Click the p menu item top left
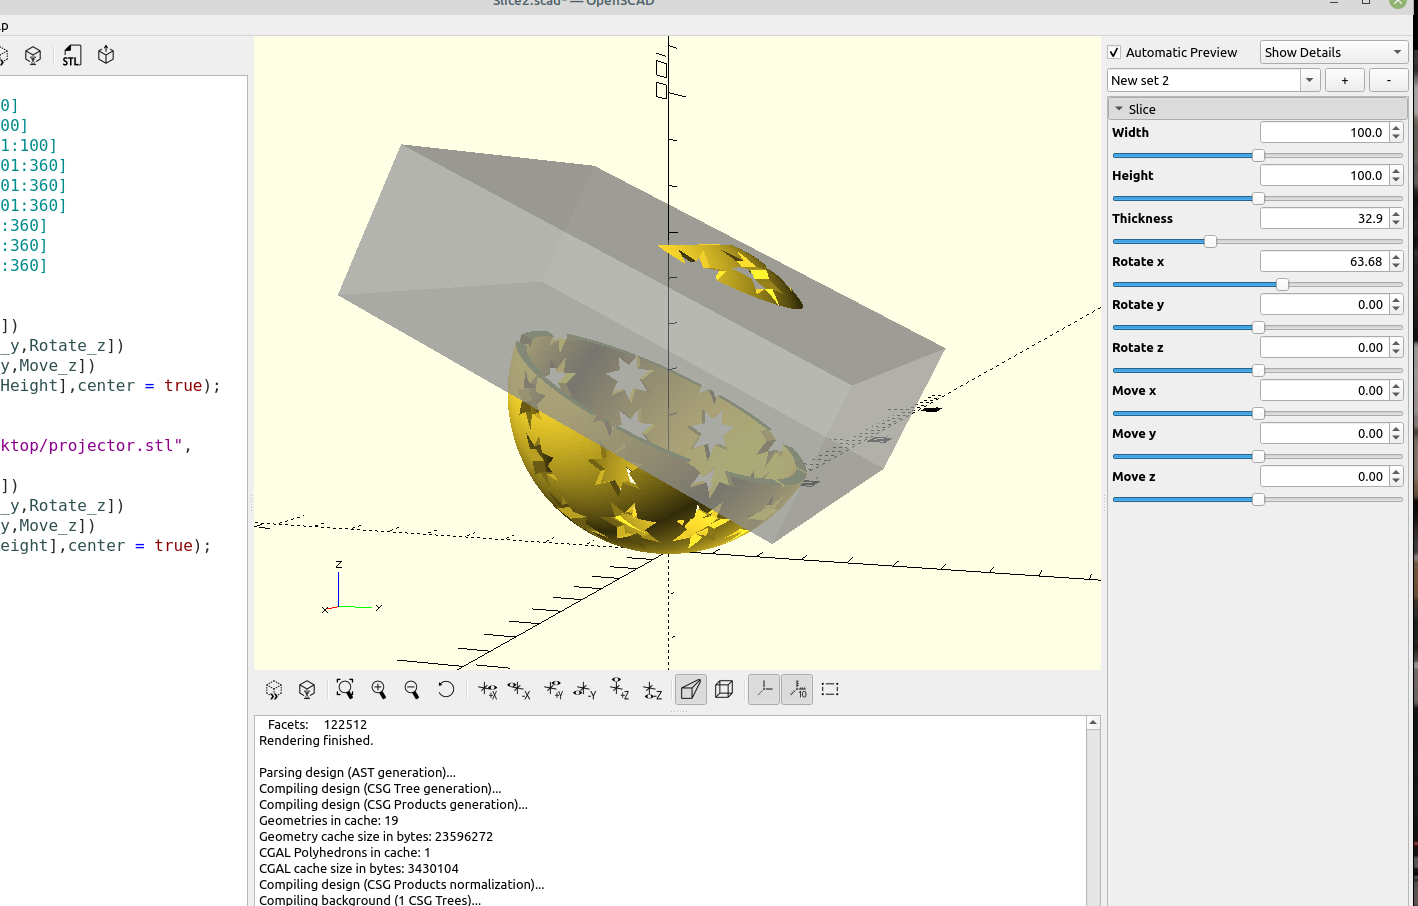This screenshot has width=1418, height=906. 5,26
